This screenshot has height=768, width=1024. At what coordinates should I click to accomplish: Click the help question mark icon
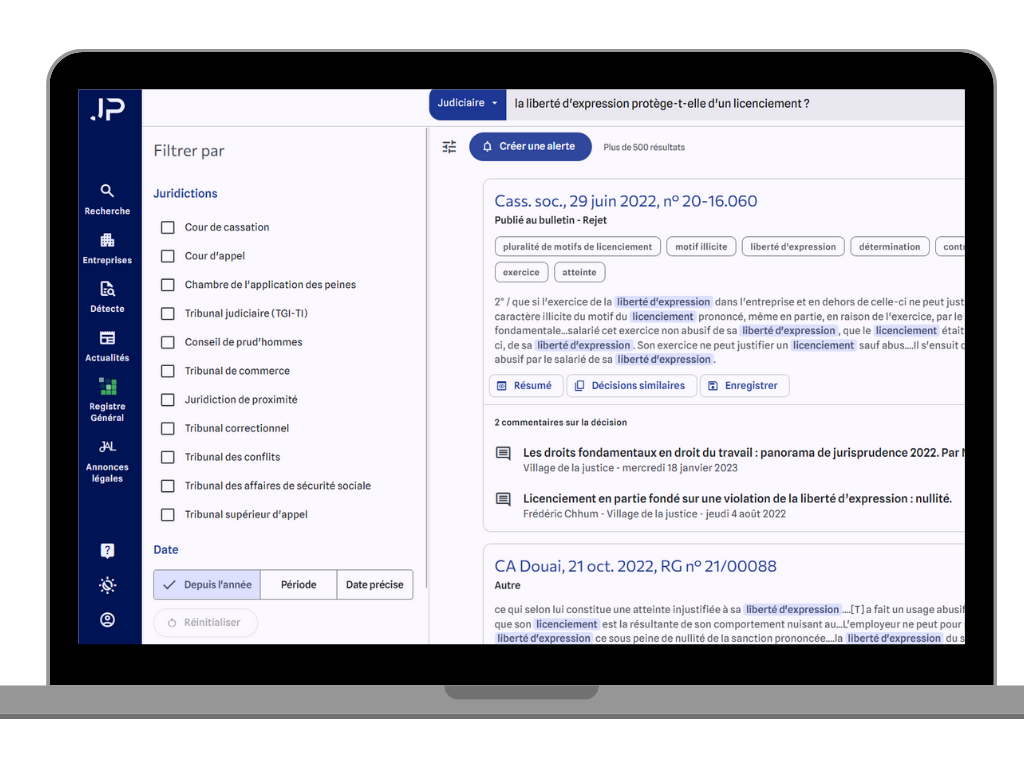point(107,551)
